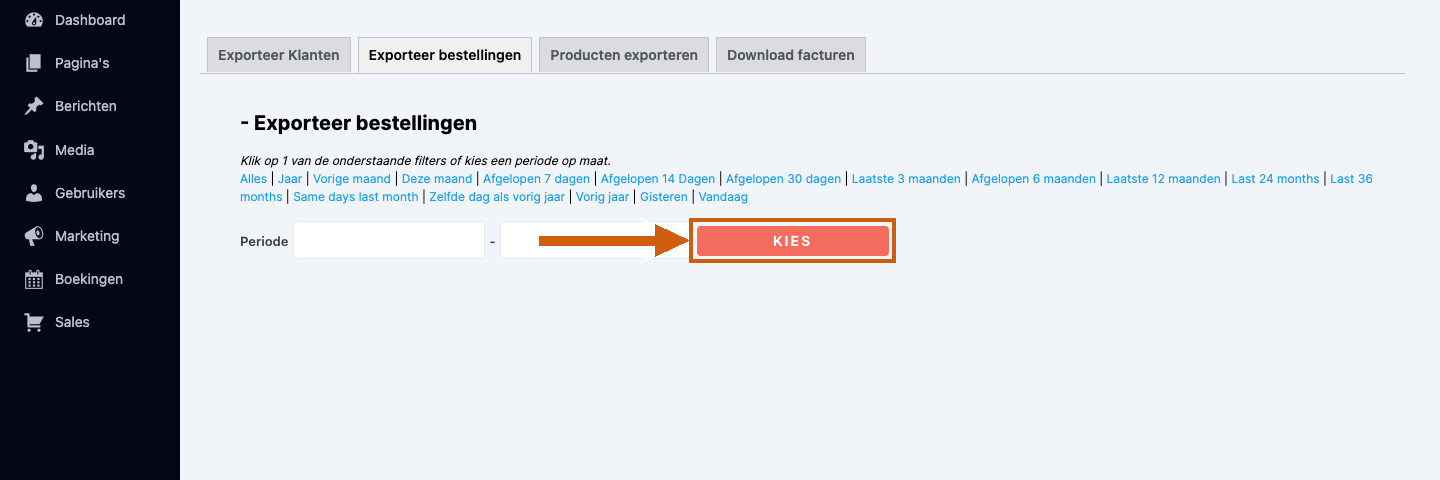The width and height of the screenshot is (1440, 480).
Task: Select the Berichten pin icon
Action: coord(34,106)
